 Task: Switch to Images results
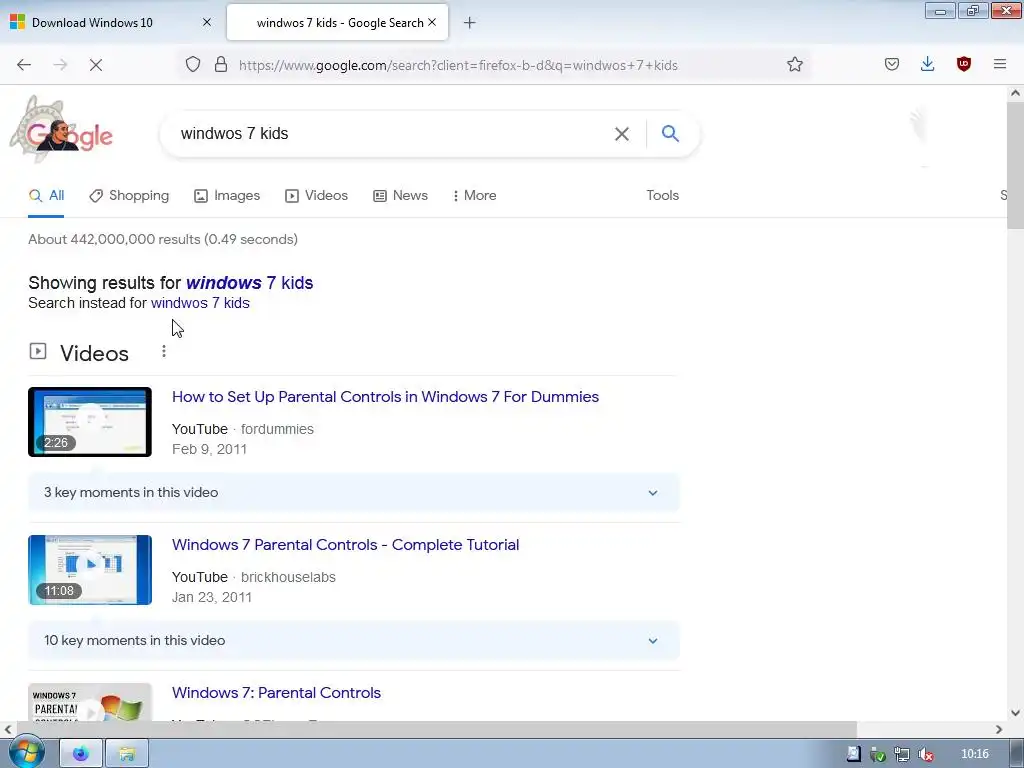[227, 195]
